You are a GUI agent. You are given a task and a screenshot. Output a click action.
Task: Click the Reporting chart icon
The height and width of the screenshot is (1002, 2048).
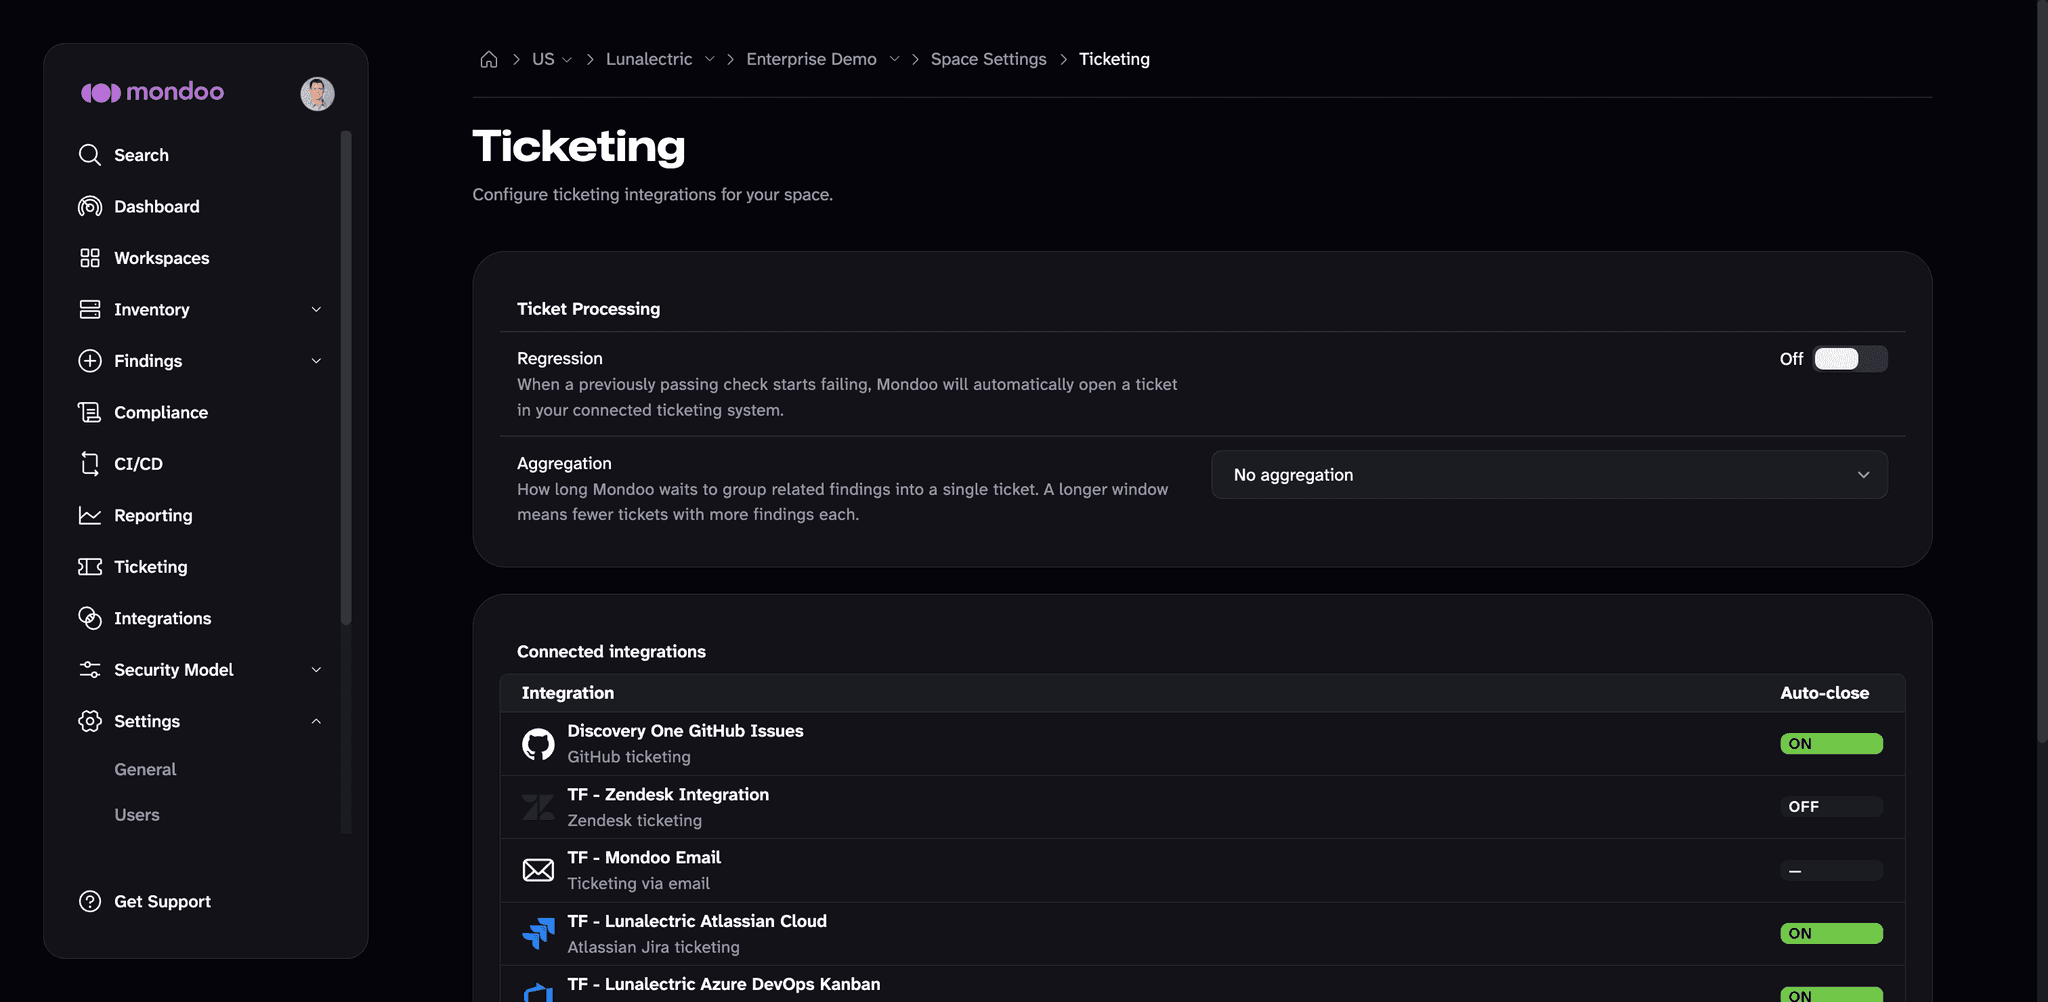(x=90, y=515)
